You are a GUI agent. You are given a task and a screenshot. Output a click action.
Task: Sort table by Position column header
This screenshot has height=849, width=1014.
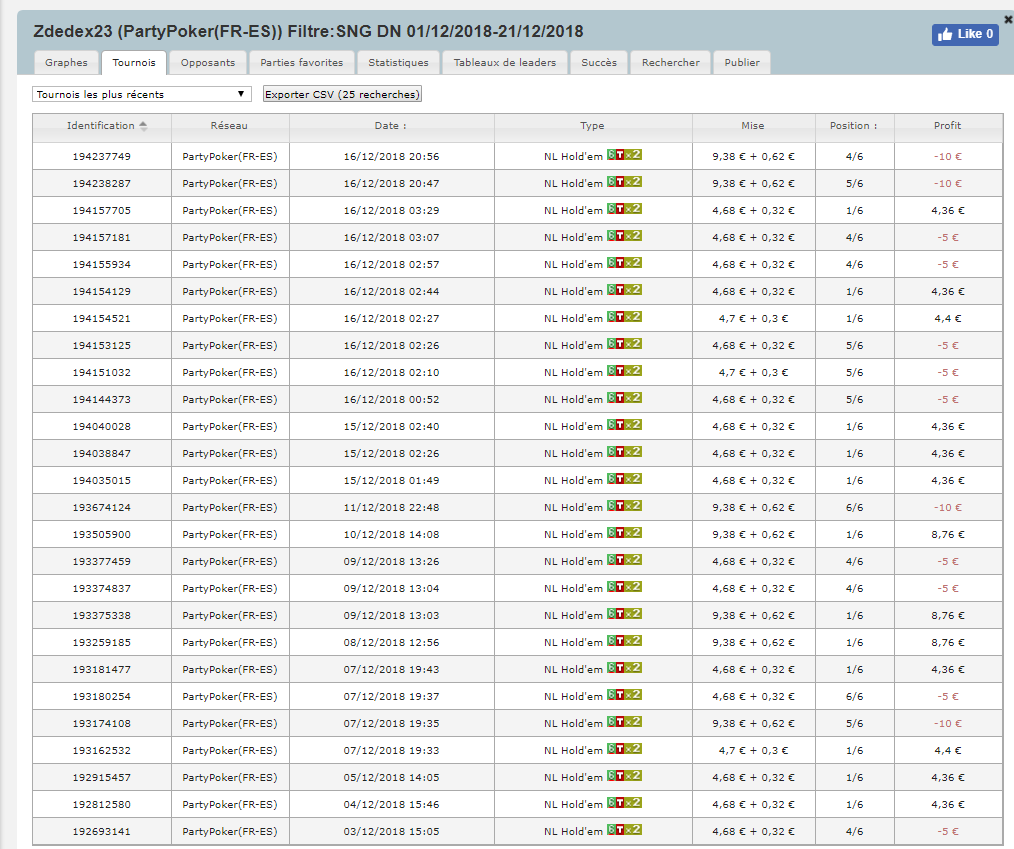pos(854,126)
